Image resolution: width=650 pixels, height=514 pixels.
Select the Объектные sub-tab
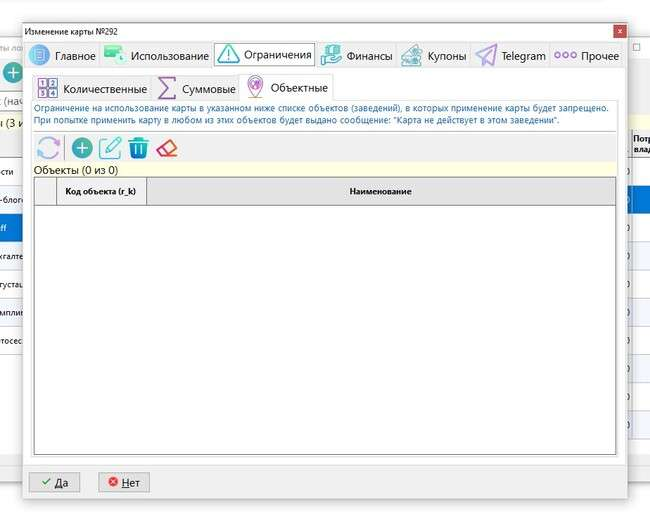coord(286,88)
